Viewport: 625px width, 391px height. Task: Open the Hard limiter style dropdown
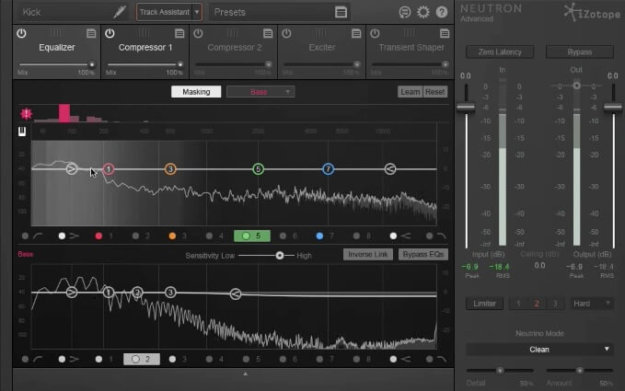click(592, 304)
